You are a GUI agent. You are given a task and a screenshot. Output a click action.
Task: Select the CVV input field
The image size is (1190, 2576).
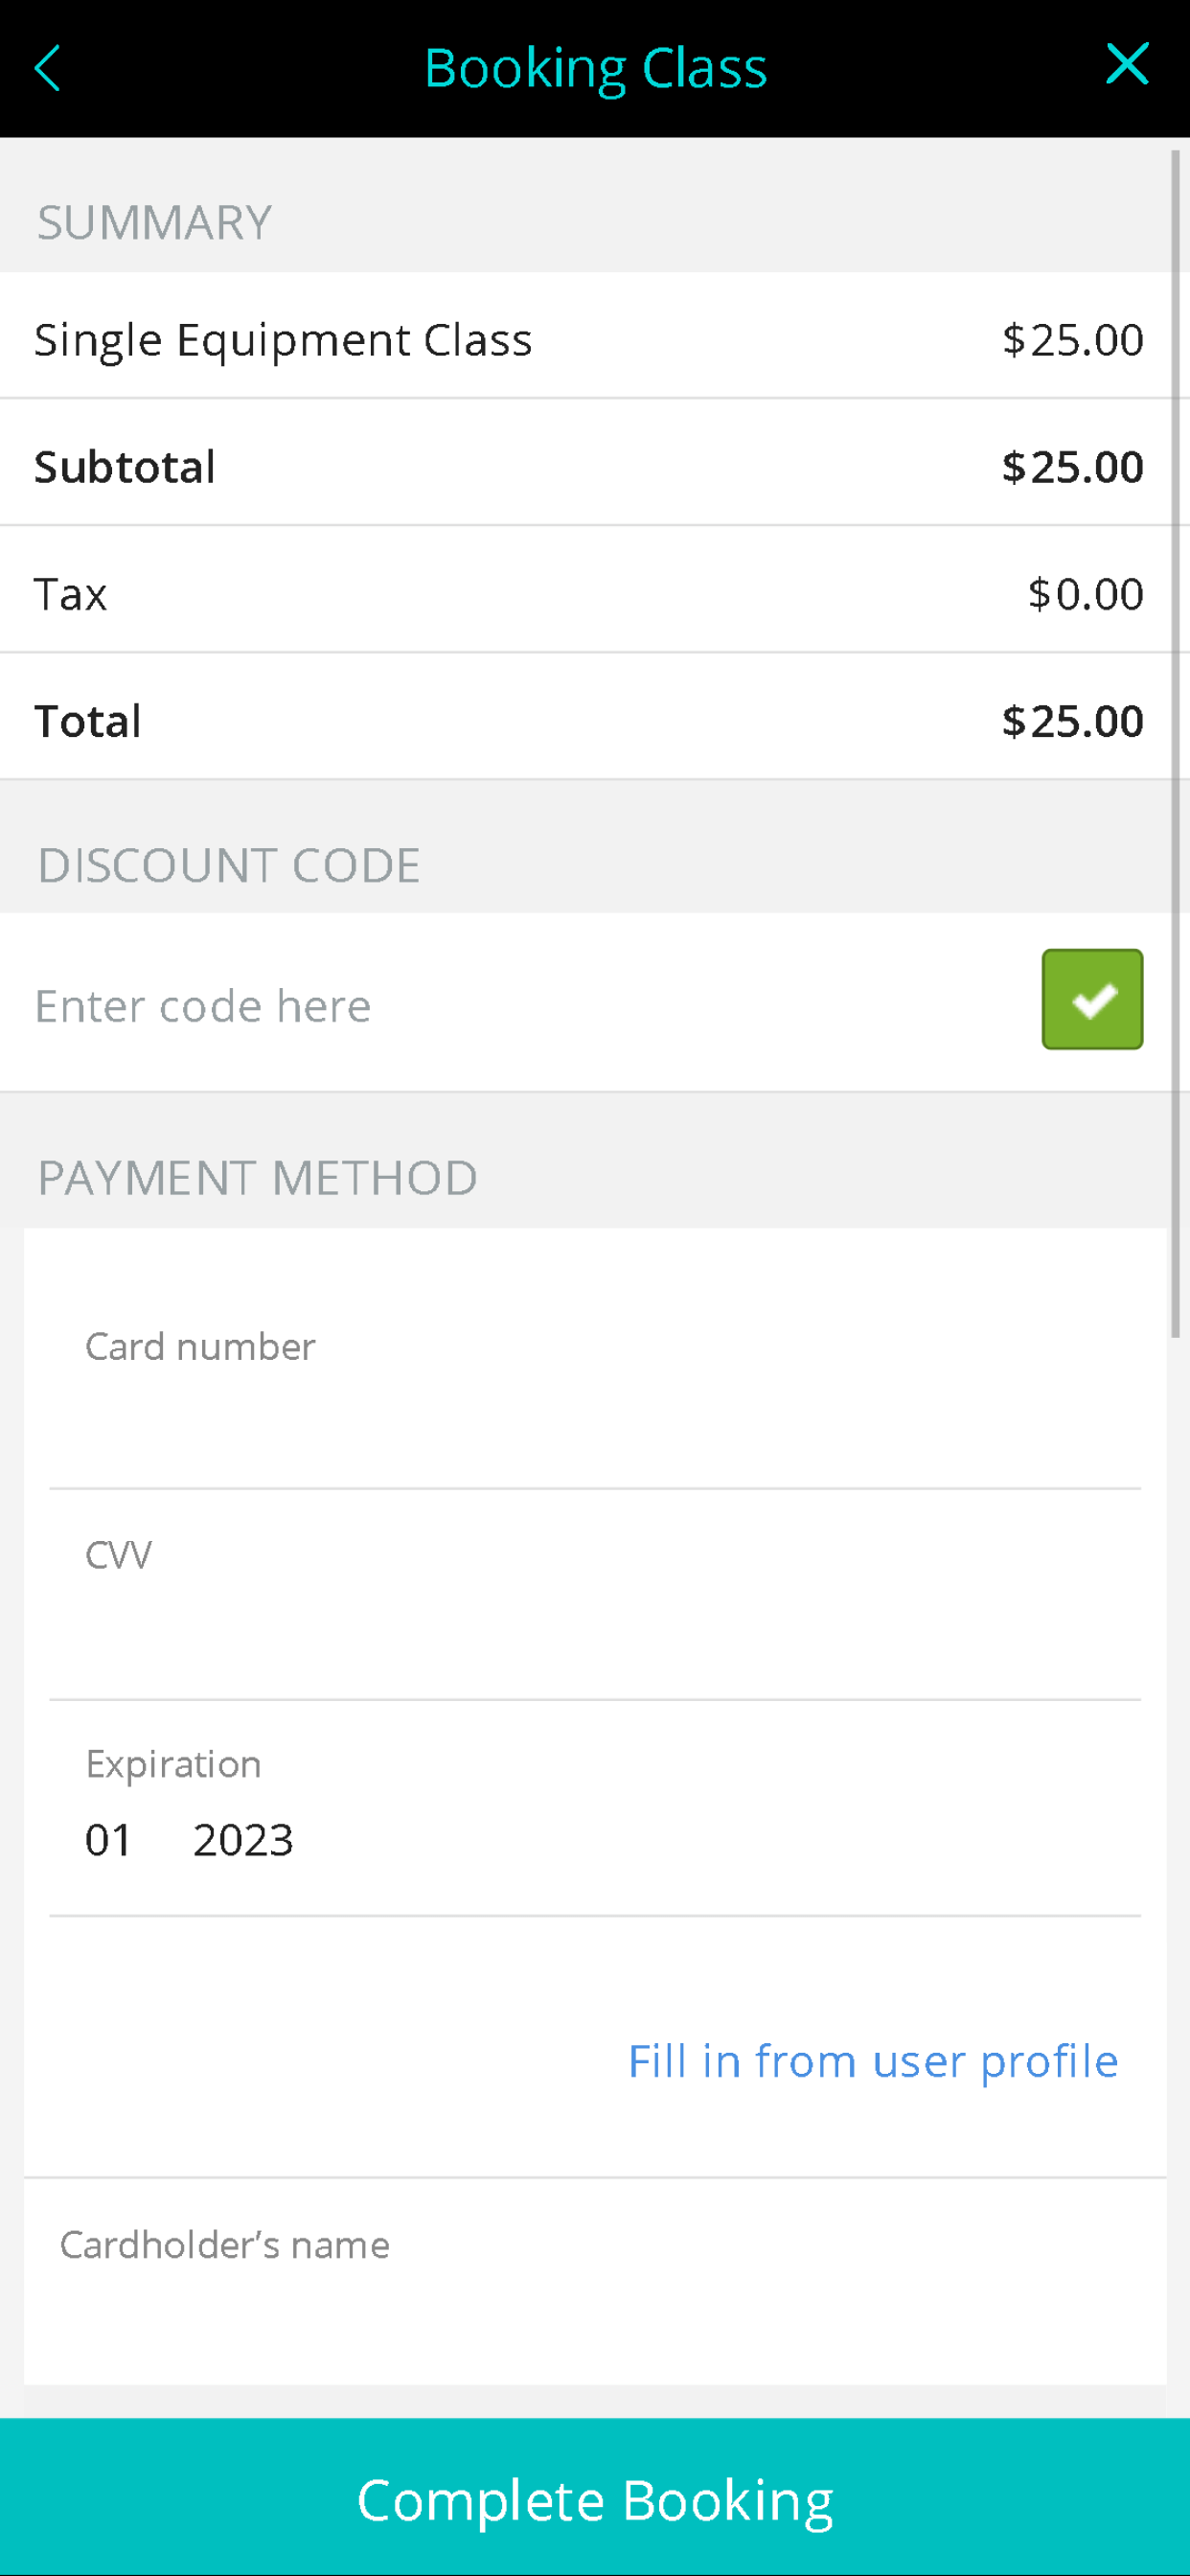(x=595, y=1595)
